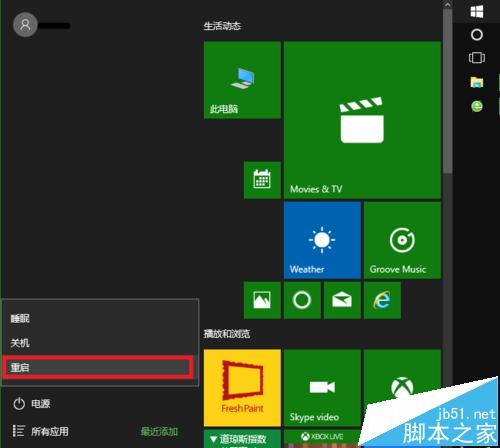Launch the Skype video tile
Viewport: 500px width, 448px height.
click(x=322, y=388)
